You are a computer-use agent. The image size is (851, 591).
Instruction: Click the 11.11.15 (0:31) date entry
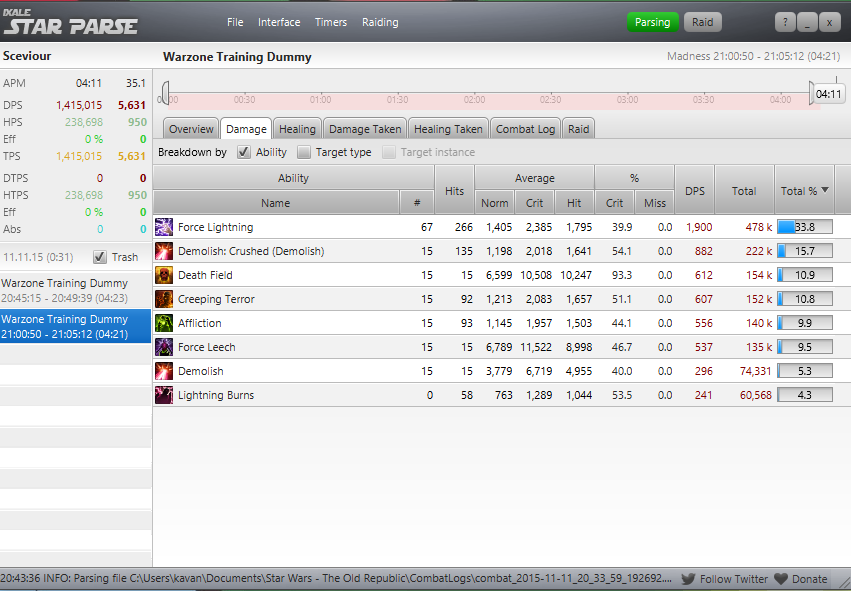click(x=38, y=257)
